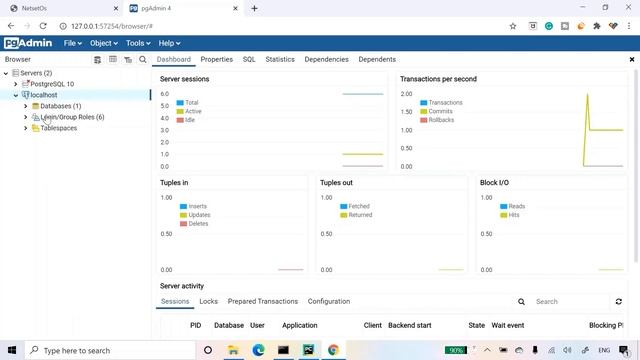Click the Commits legend swatch
This screenshot has width=640, height=360.
[x=424, y=111]
